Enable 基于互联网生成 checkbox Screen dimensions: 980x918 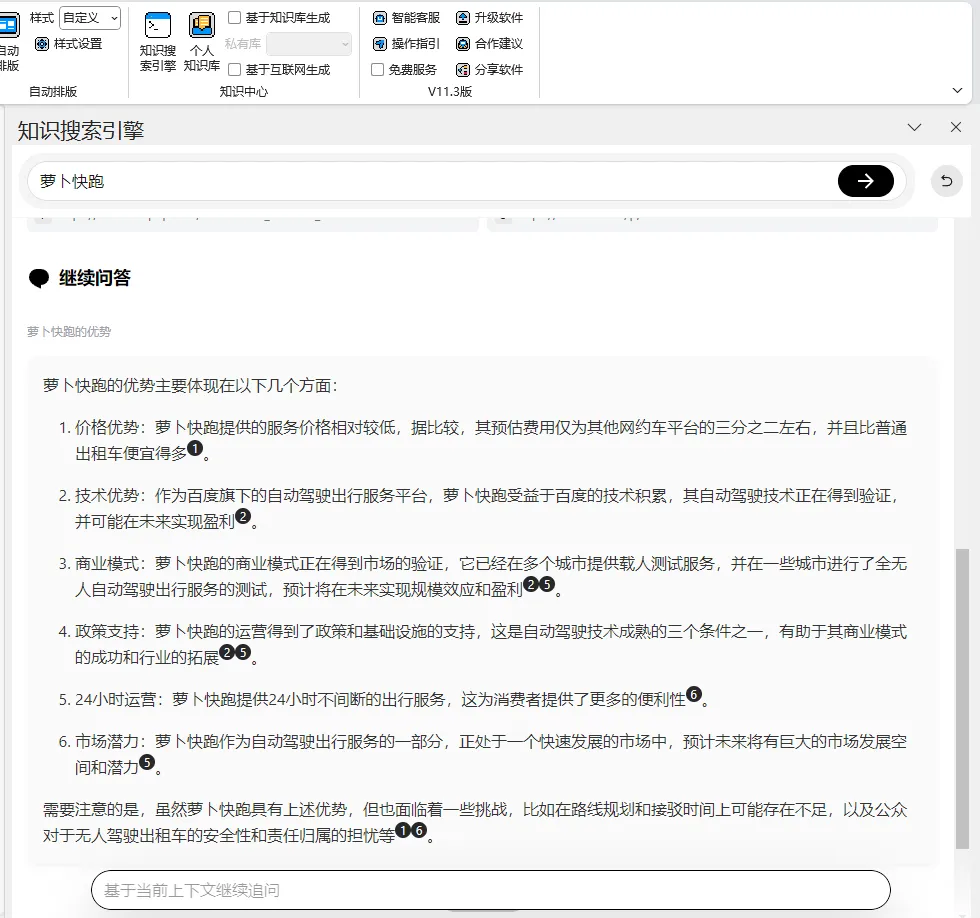(x=234, y=69)
